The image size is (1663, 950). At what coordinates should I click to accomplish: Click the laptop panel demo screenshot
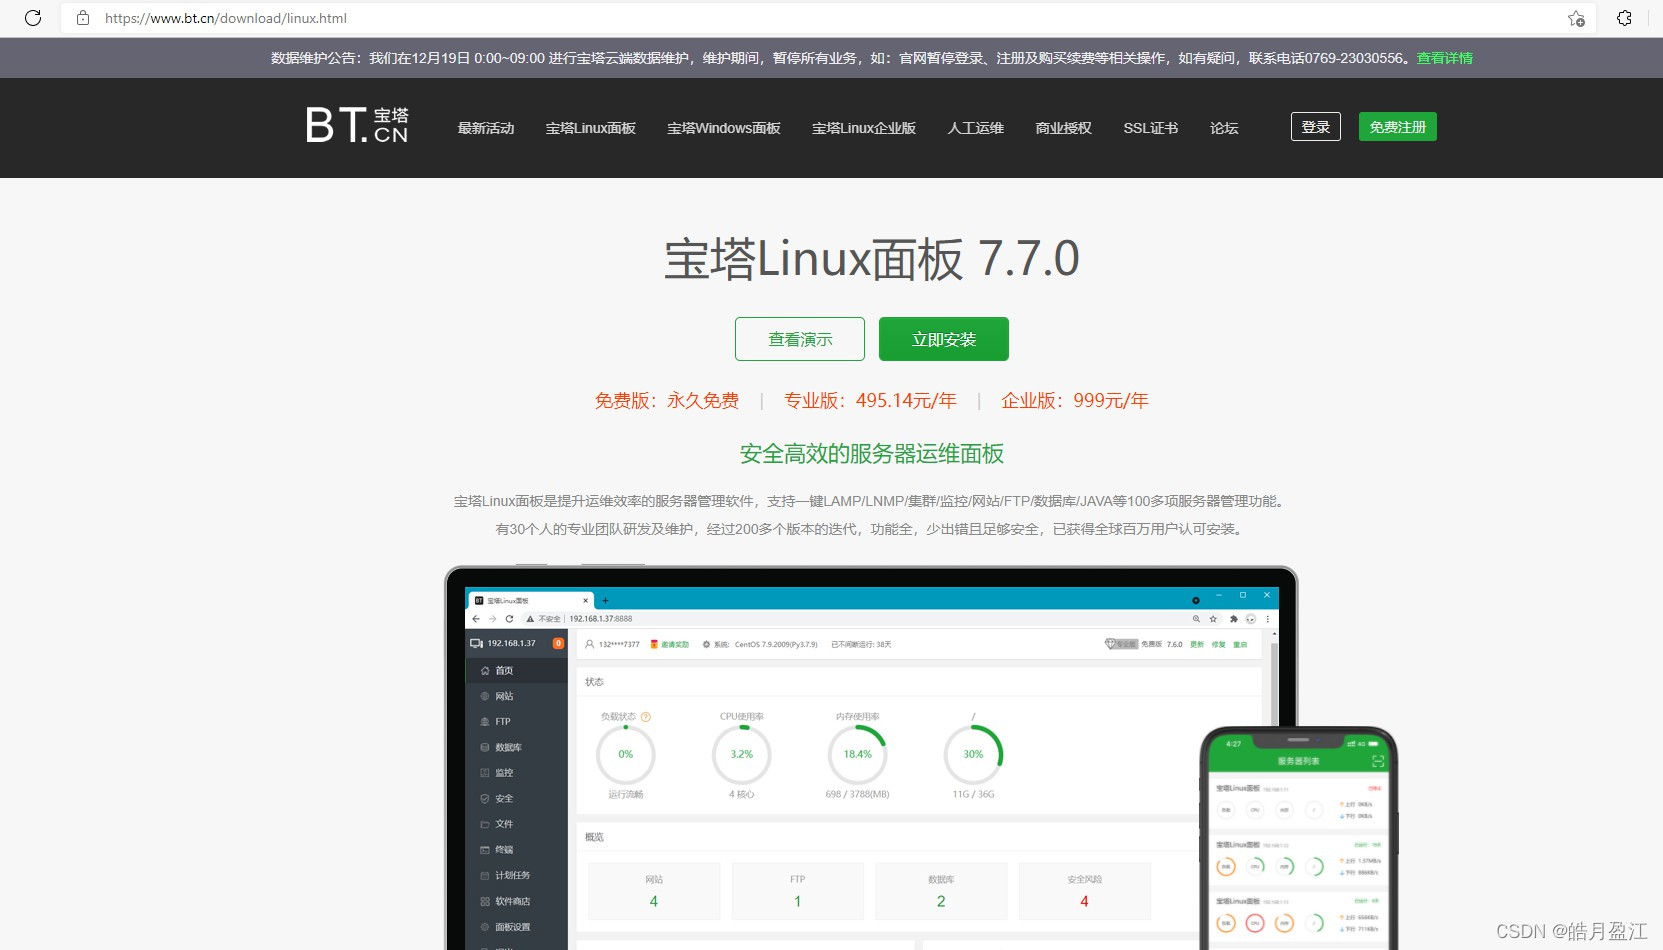coord(870,760)
